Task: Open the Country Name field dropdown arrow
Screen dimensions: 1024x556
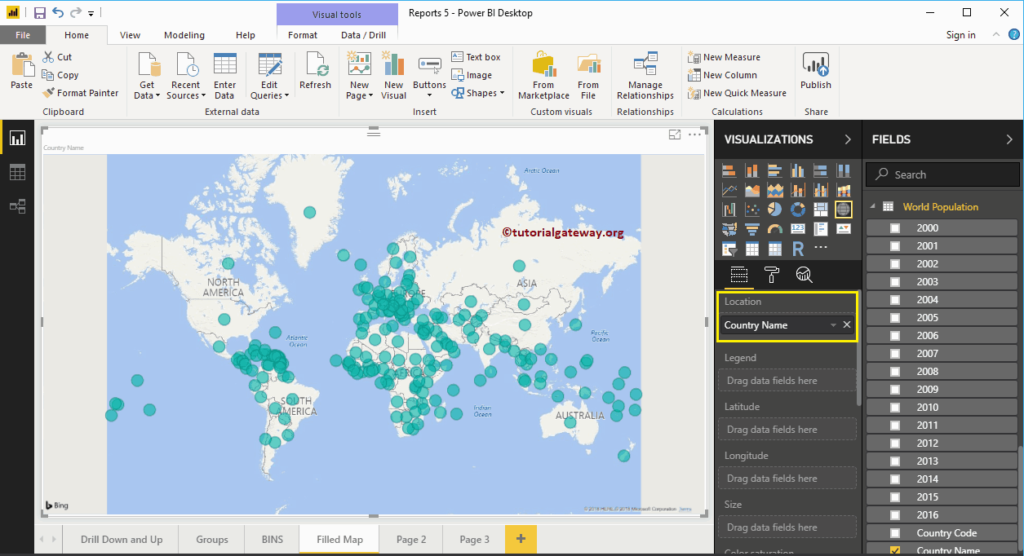Action: click(833, 325)
